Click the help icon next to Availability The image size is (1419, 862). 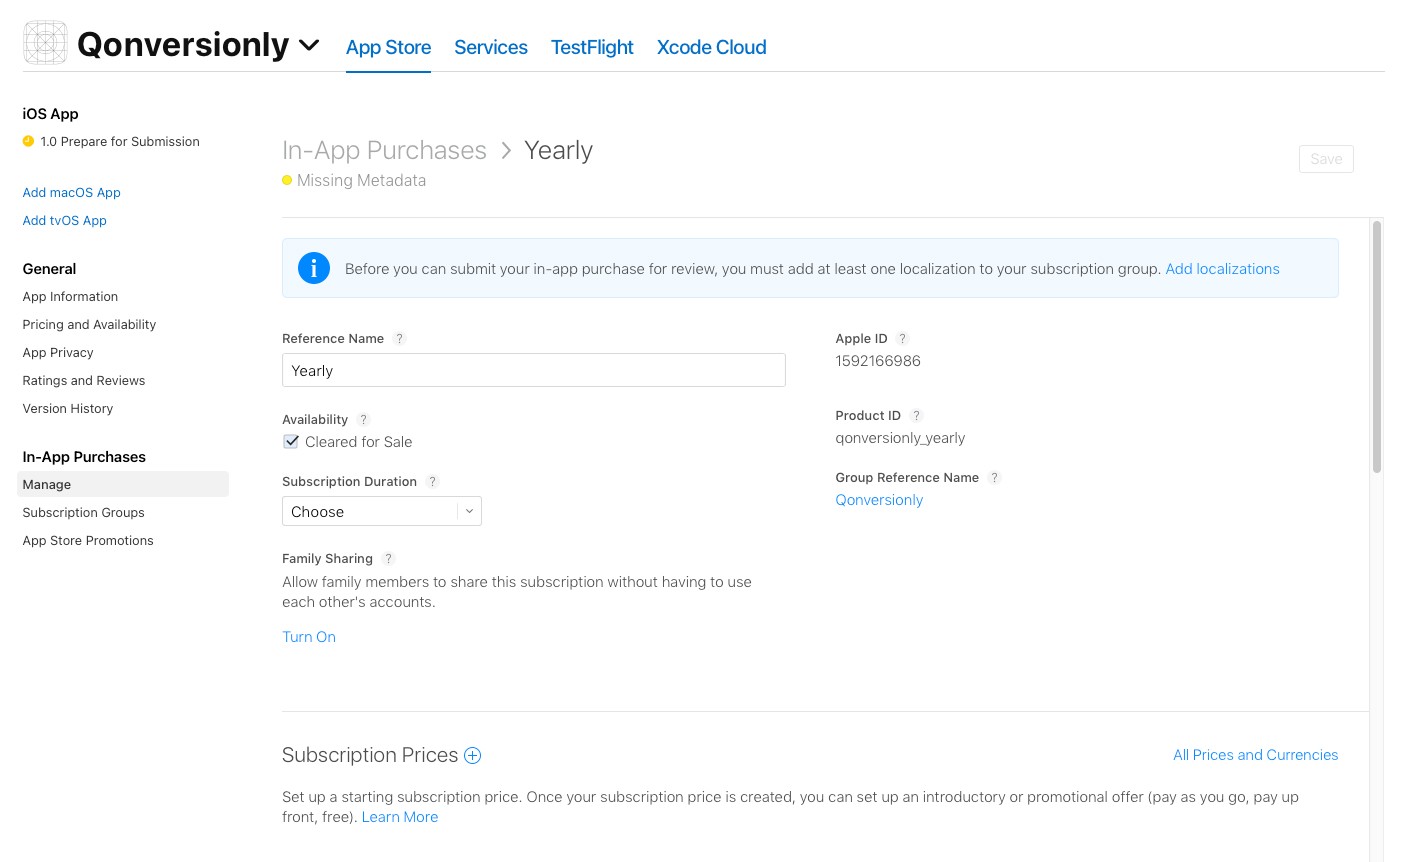pos(363,419)
